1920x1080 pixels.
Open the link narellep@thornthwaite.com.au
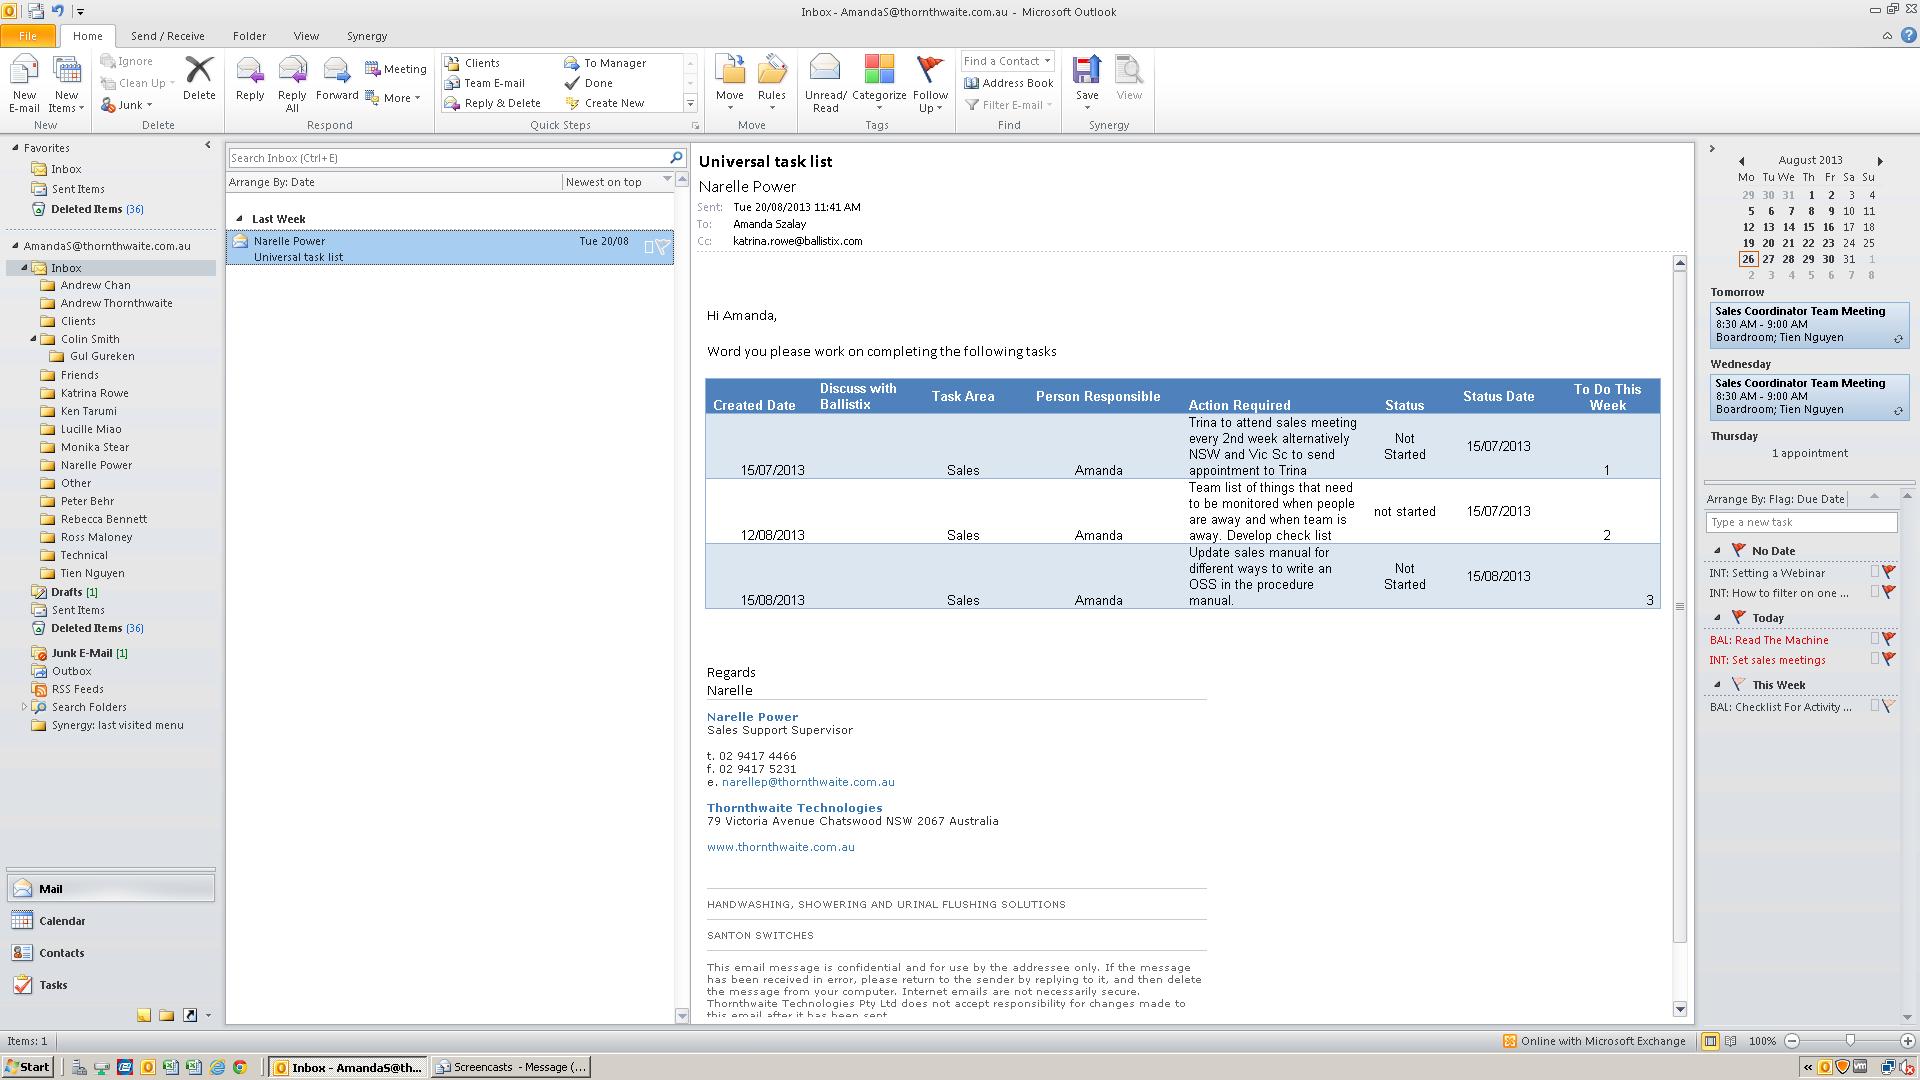click(x=808, y=782)
